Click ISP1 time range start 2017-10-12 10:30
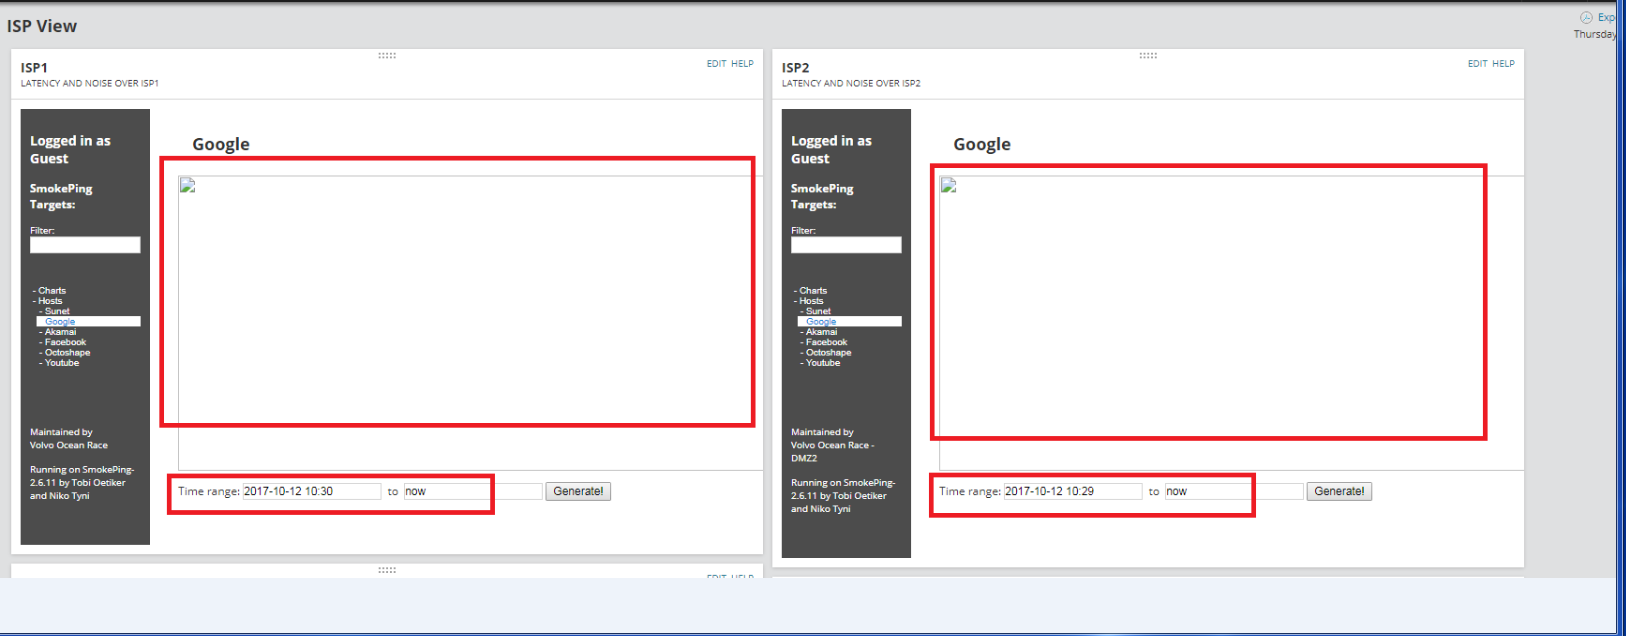The height and width of the screenshot is (636, 1626). 312,491
